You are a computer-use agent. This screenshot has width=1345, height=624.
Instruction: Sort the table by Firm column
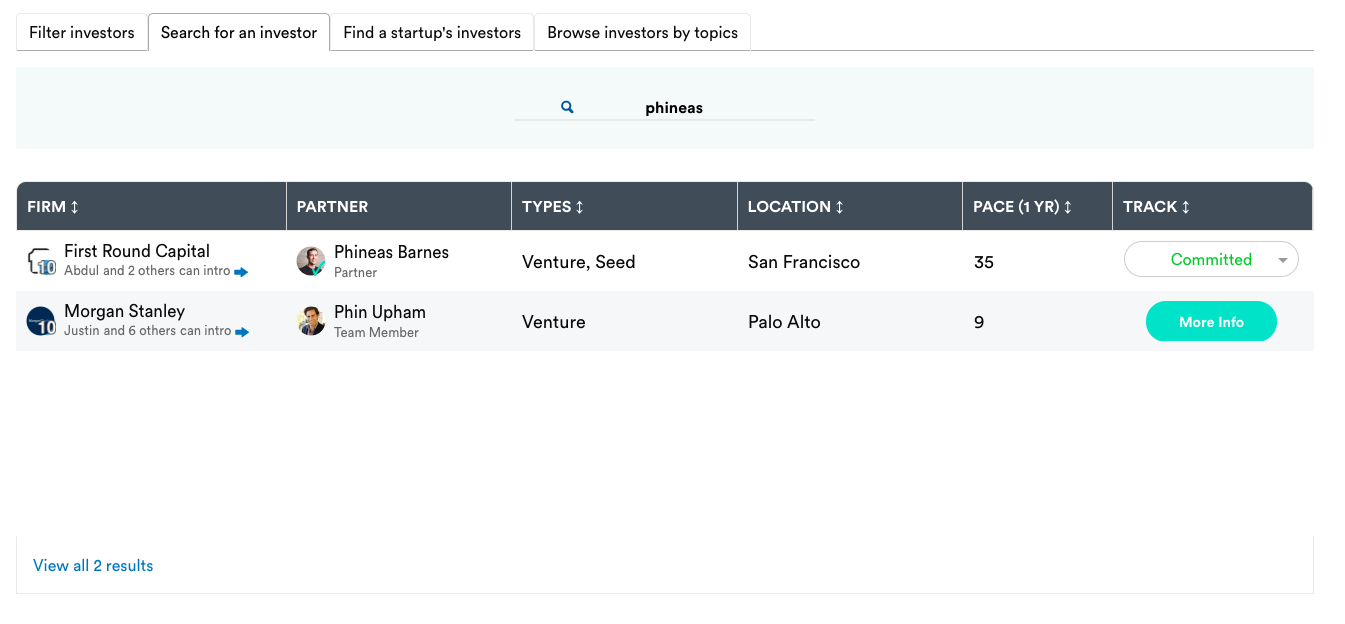[53, 207]
